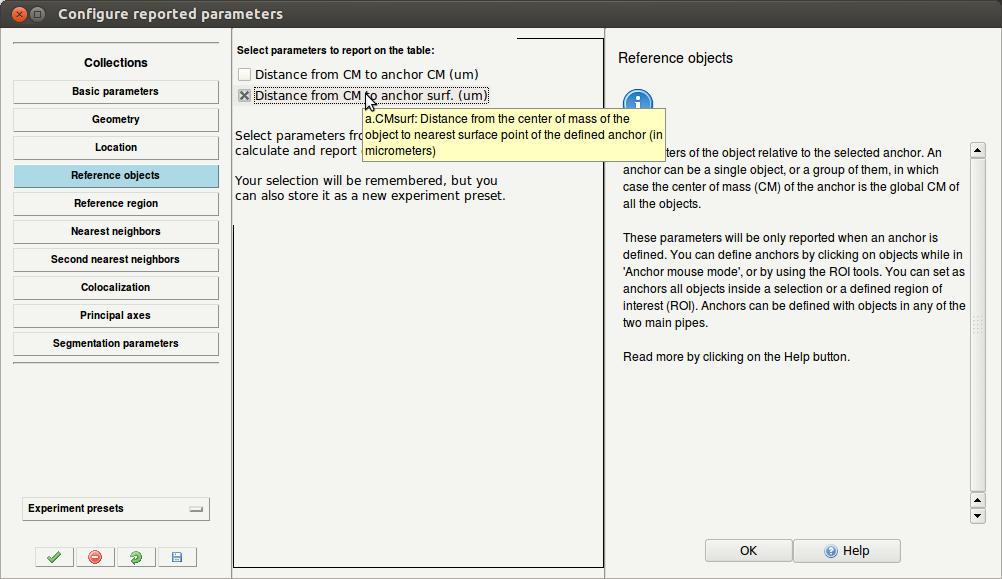The height and width of the screenshot is (579, 1002).
Task: Switch to the Geometry collection
Action: coord(116,120)
